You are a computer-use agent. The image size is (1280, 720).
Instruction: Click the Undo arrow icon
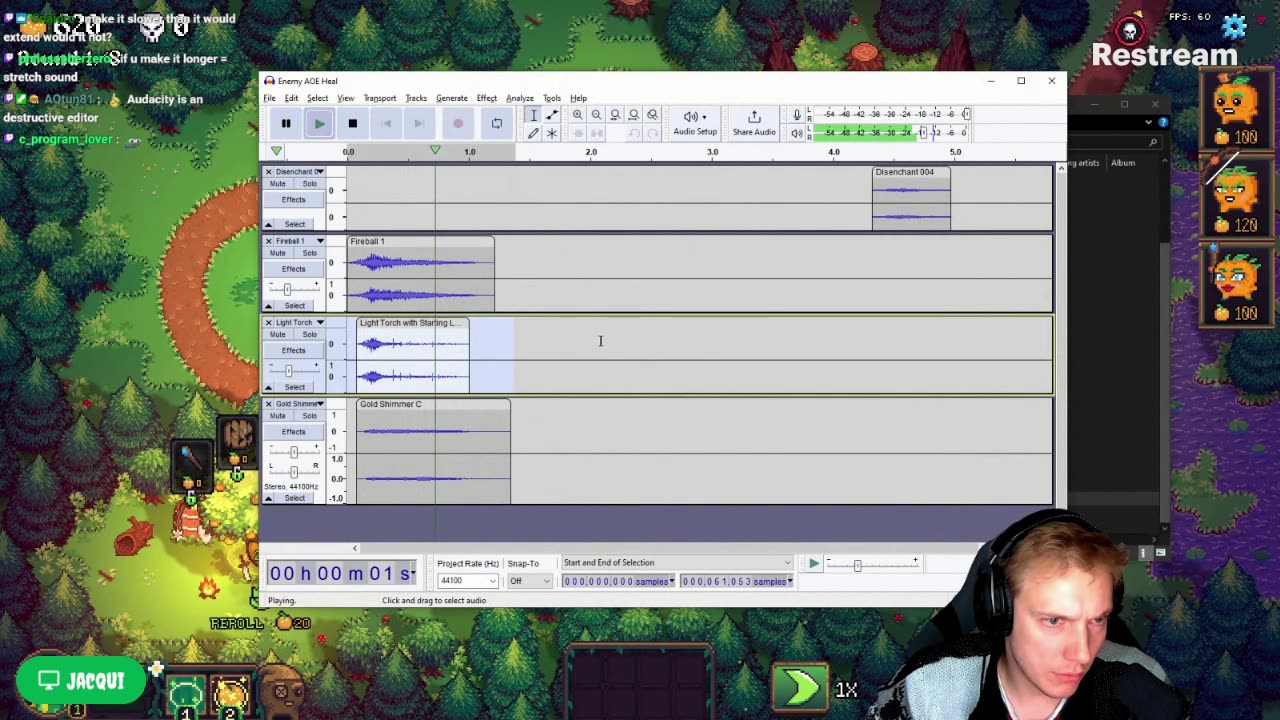[633, 133]
